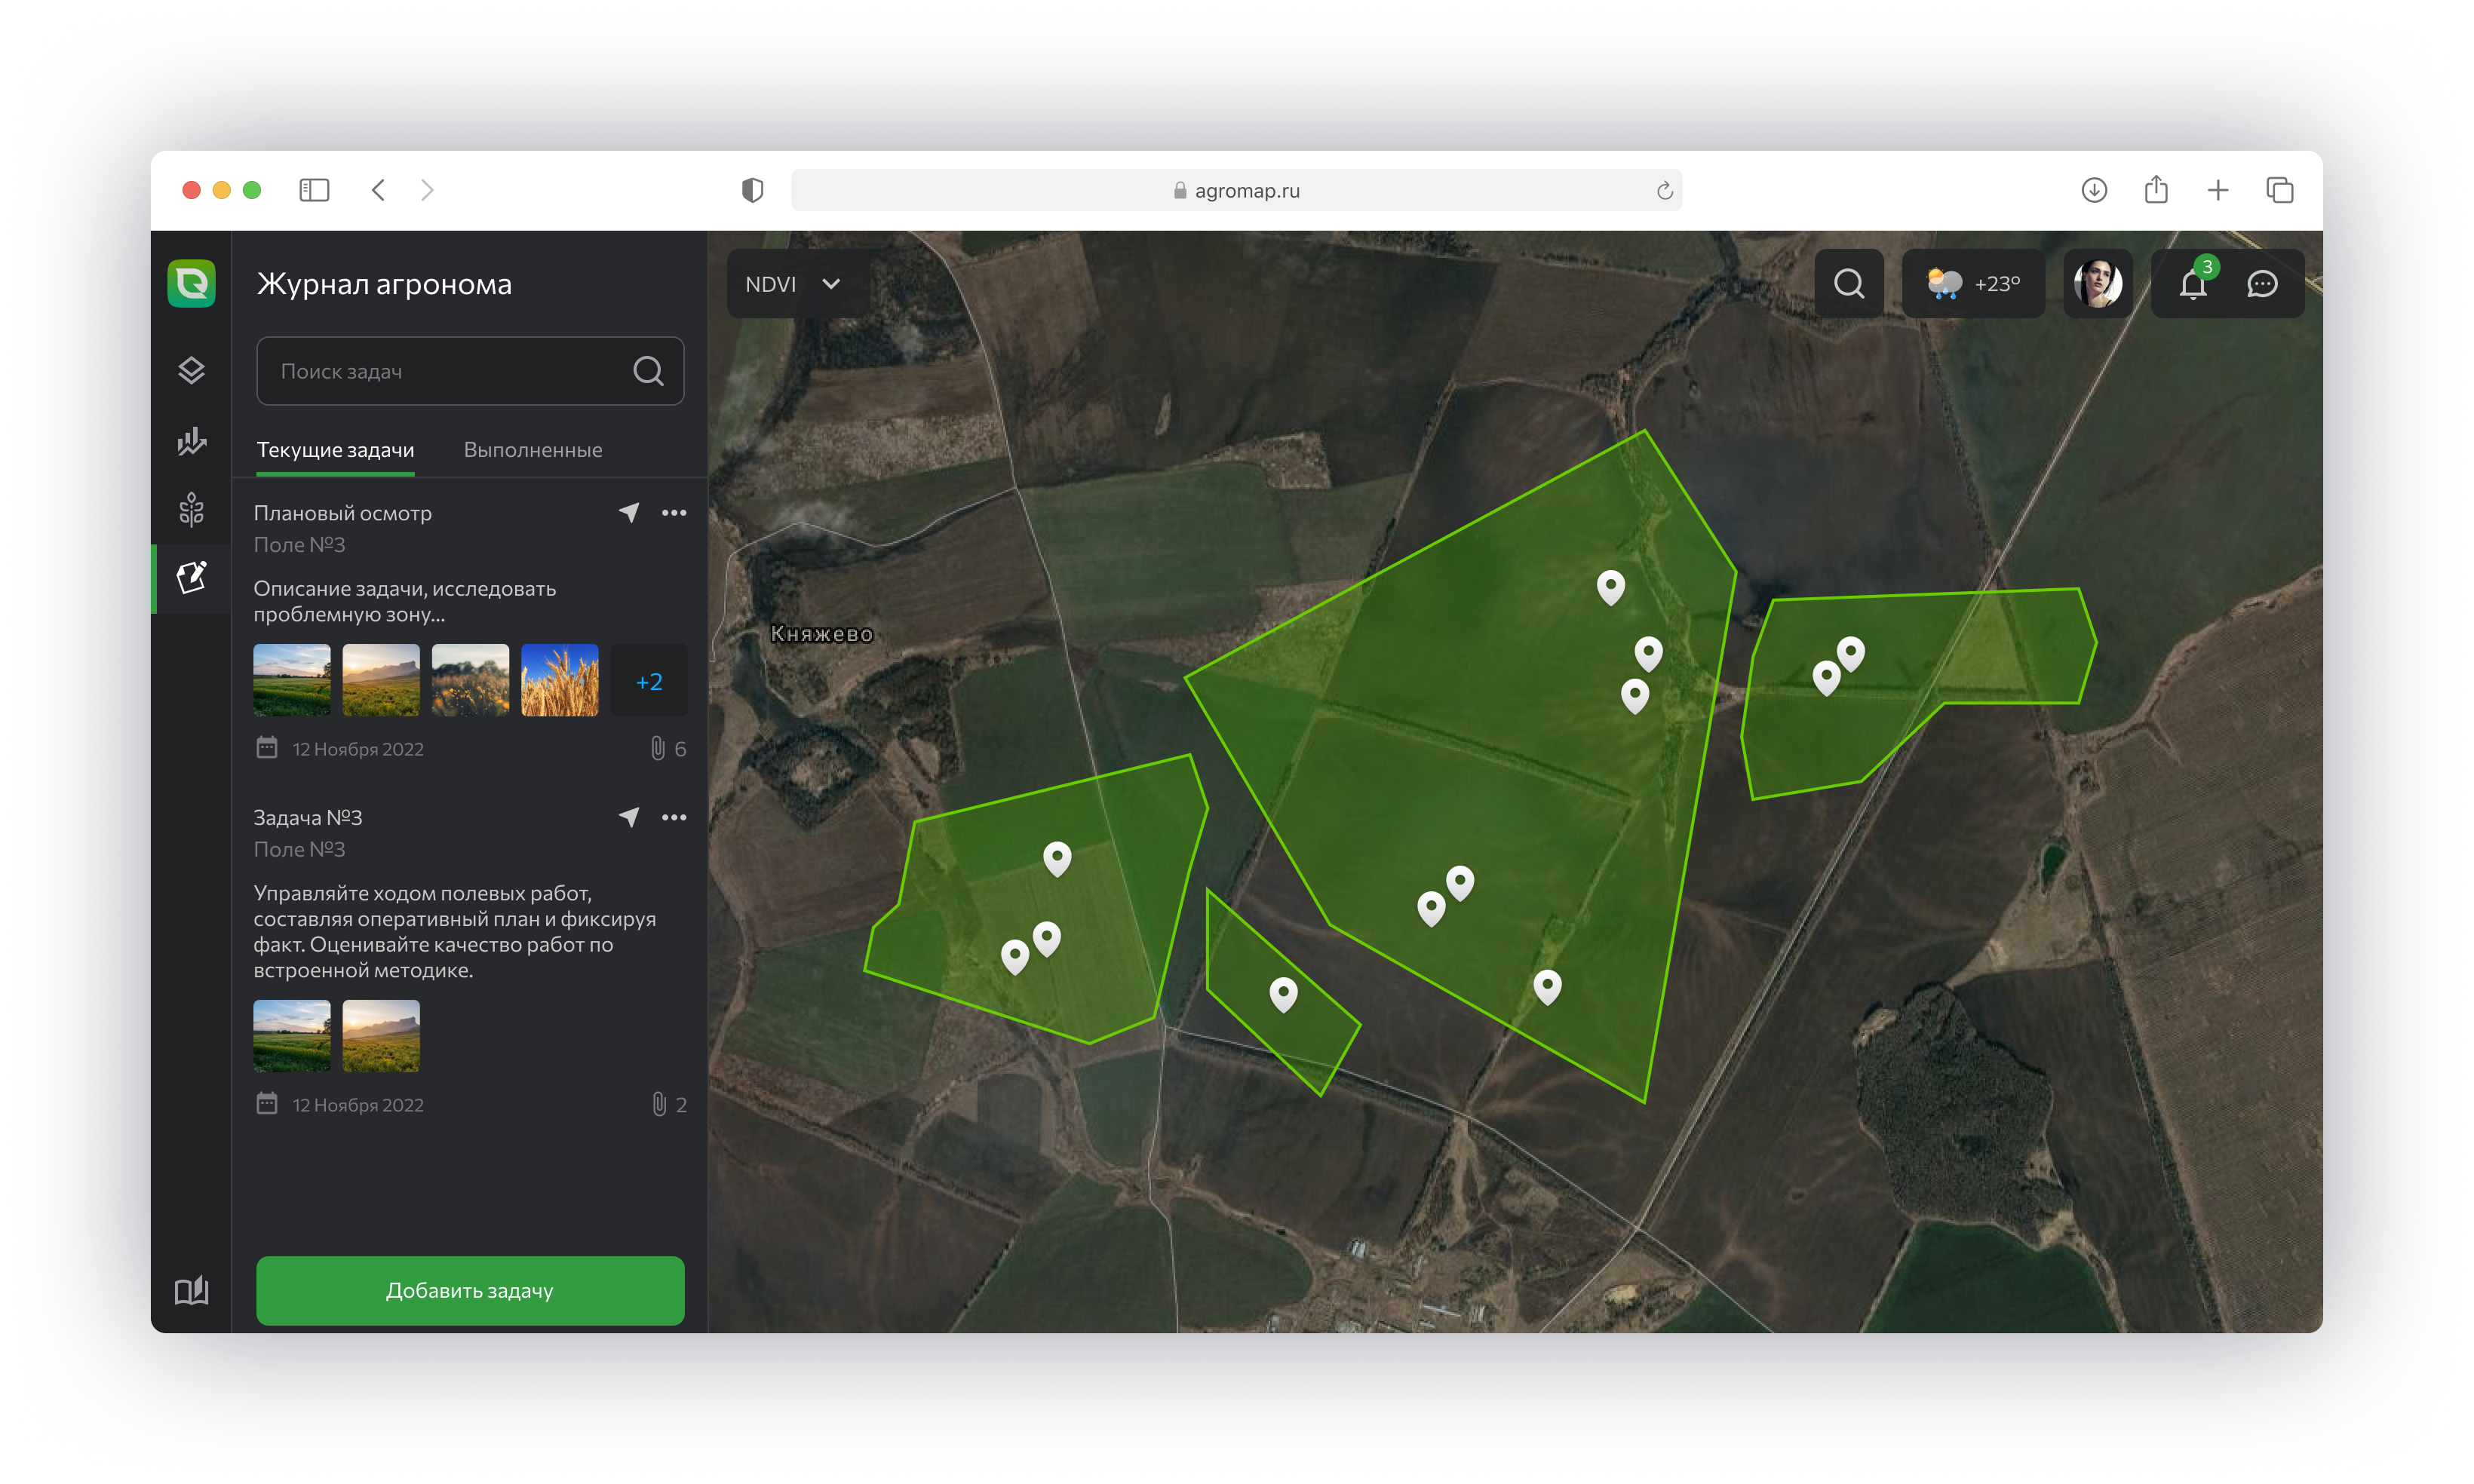Click the Журнал агронома heading
The image size is (2474, 1484).
(384, 284)
